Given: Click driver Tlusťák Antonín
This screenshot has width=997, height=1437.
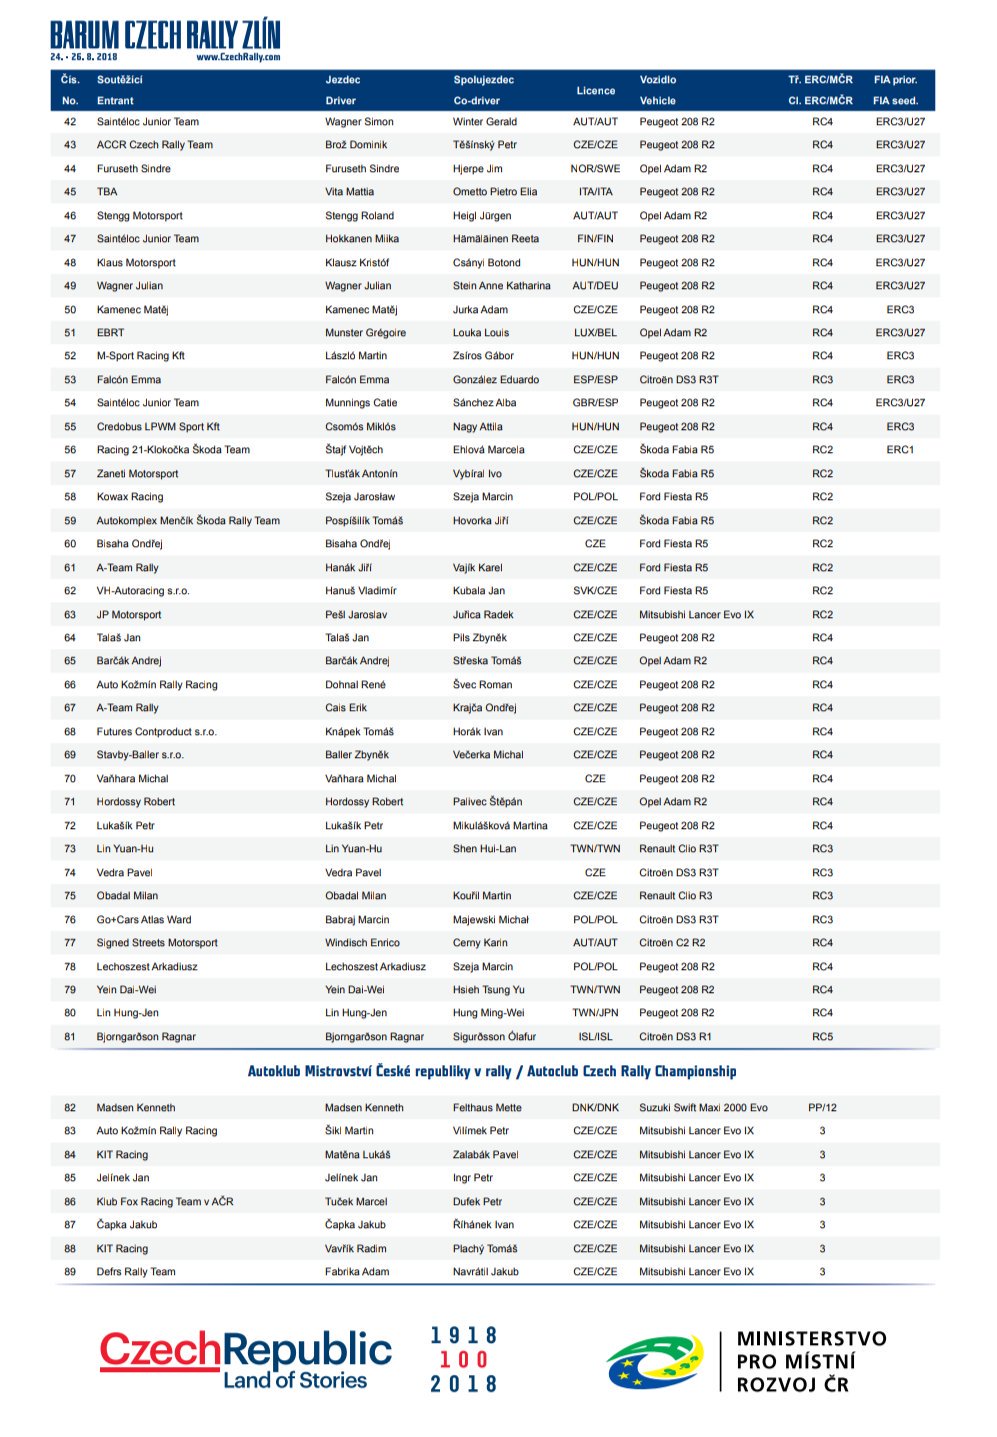Looking at the screenshot, I should [x=360, y=474].
